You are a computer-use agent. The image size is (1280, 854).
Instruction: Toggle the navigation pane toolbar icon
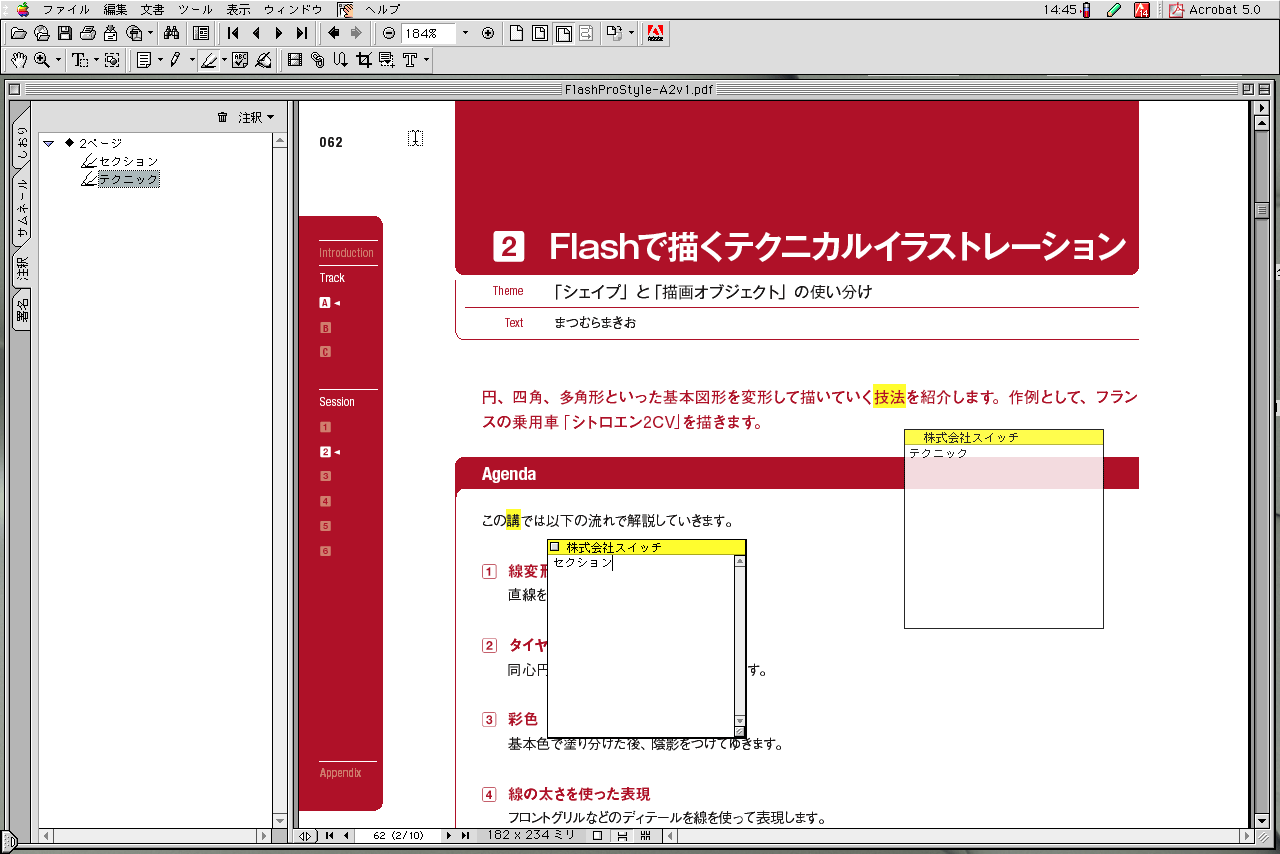201,33
